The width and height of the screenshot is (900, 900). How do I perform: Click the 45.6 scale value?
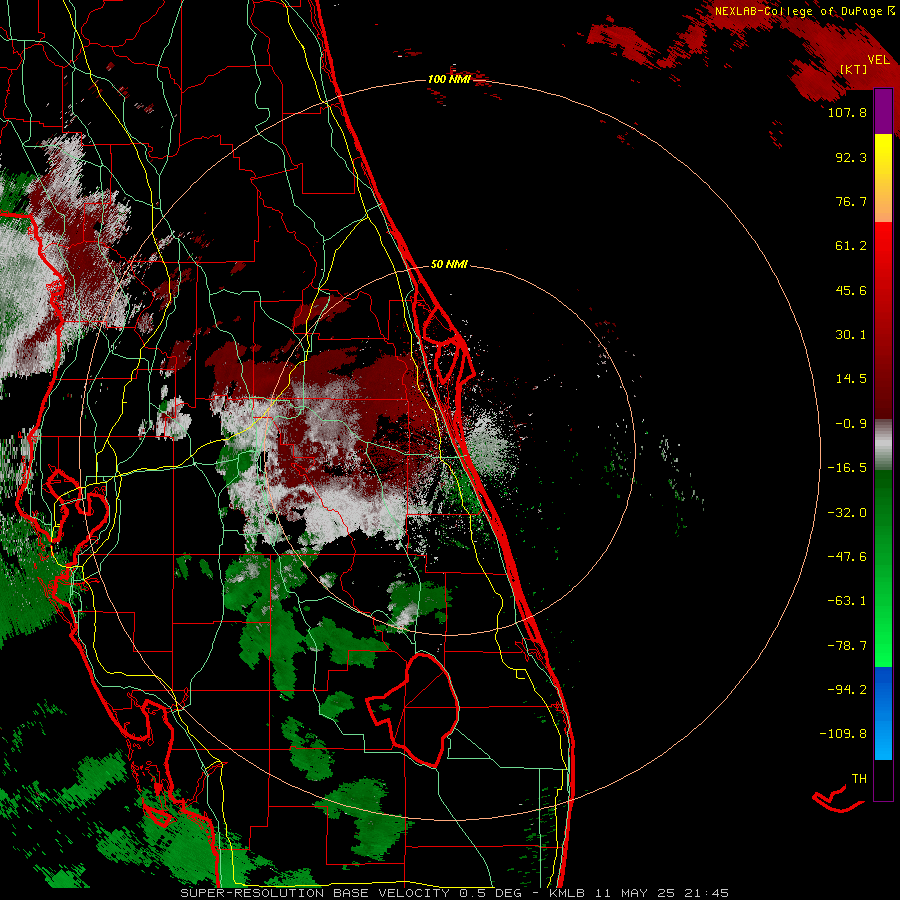[x=851, y=290]
